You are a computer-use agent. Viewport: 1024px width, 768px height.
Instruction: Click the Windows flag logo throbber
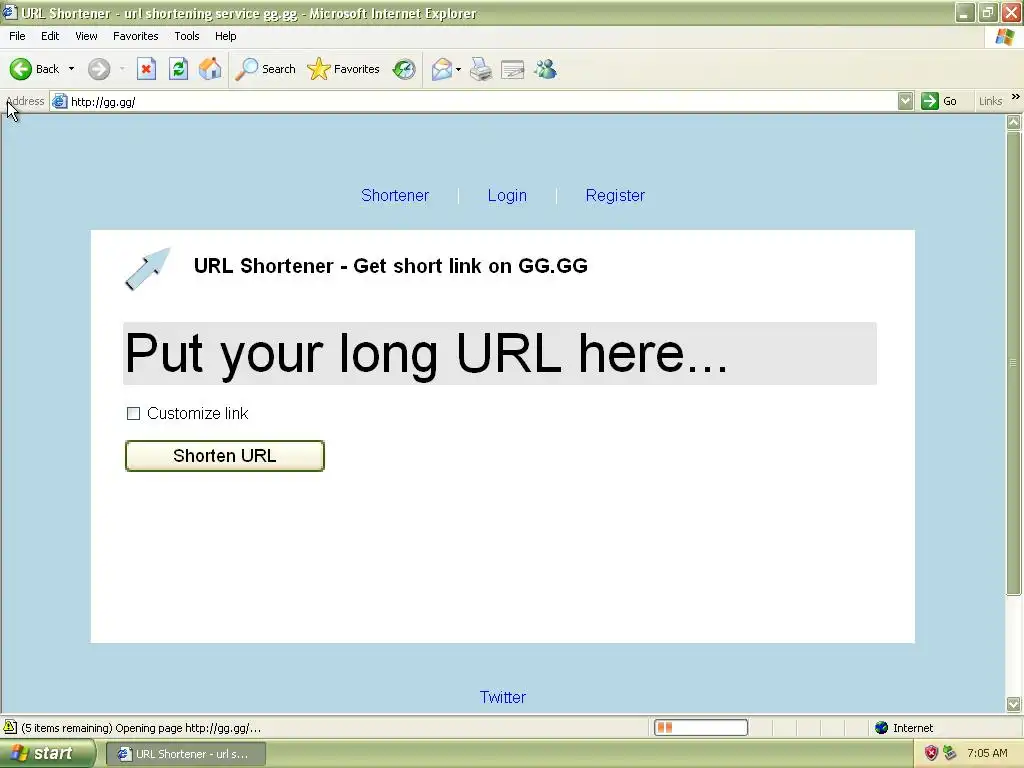(x=1005, y=37)
